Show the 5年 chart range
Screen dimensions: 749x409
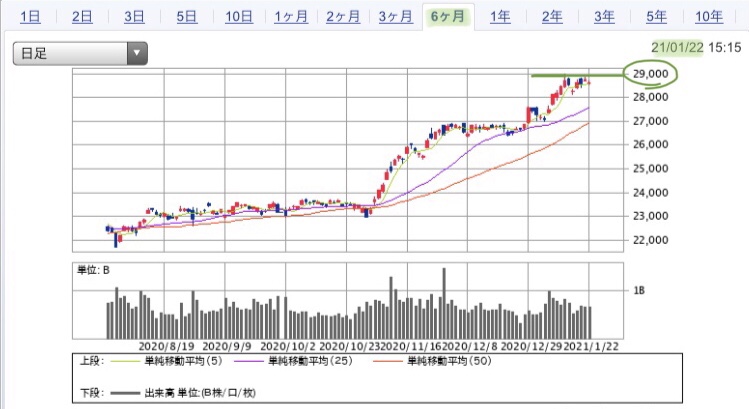(x=656, y=17)
